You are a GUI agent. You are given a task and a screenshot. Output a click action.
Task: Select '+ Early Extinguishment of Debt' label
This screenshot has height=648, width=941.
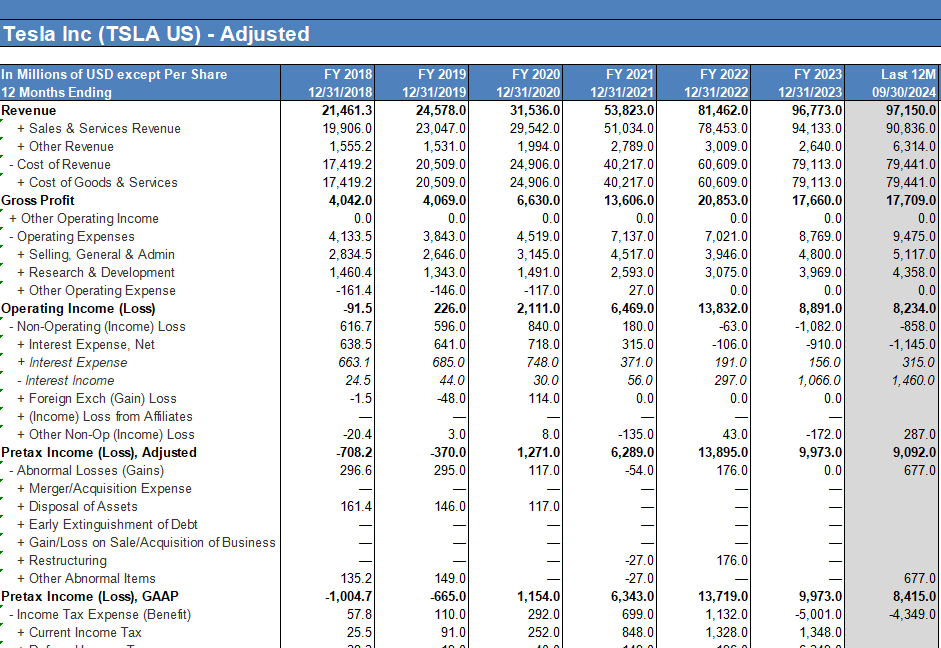pos(107,524)
